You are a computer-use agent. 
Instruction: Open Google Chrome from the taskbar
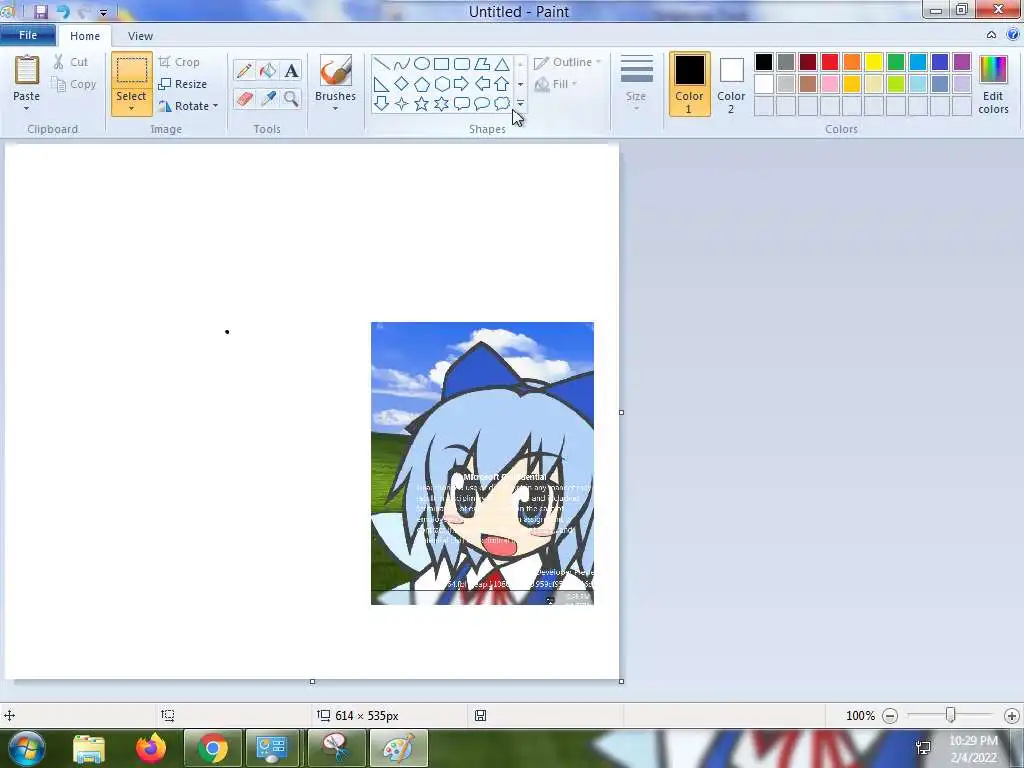click(212, 748)
